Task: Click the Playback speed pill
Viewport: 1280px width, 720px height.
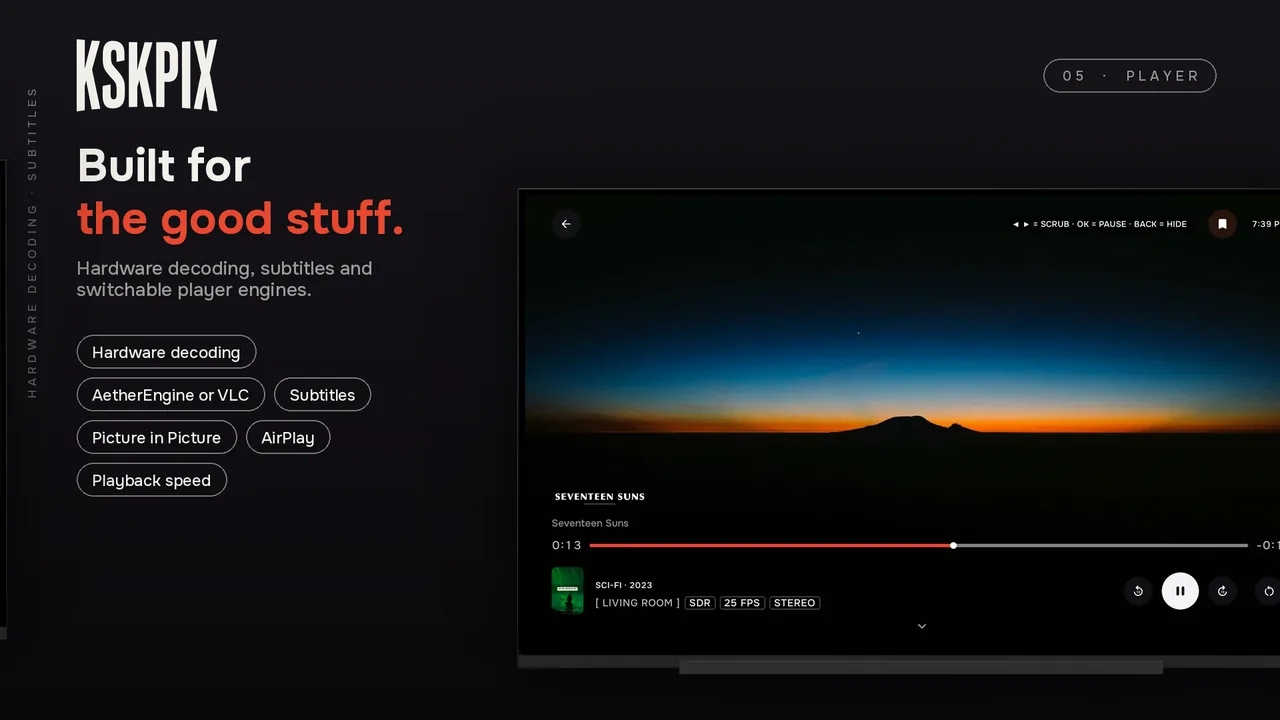Action: 152,480
